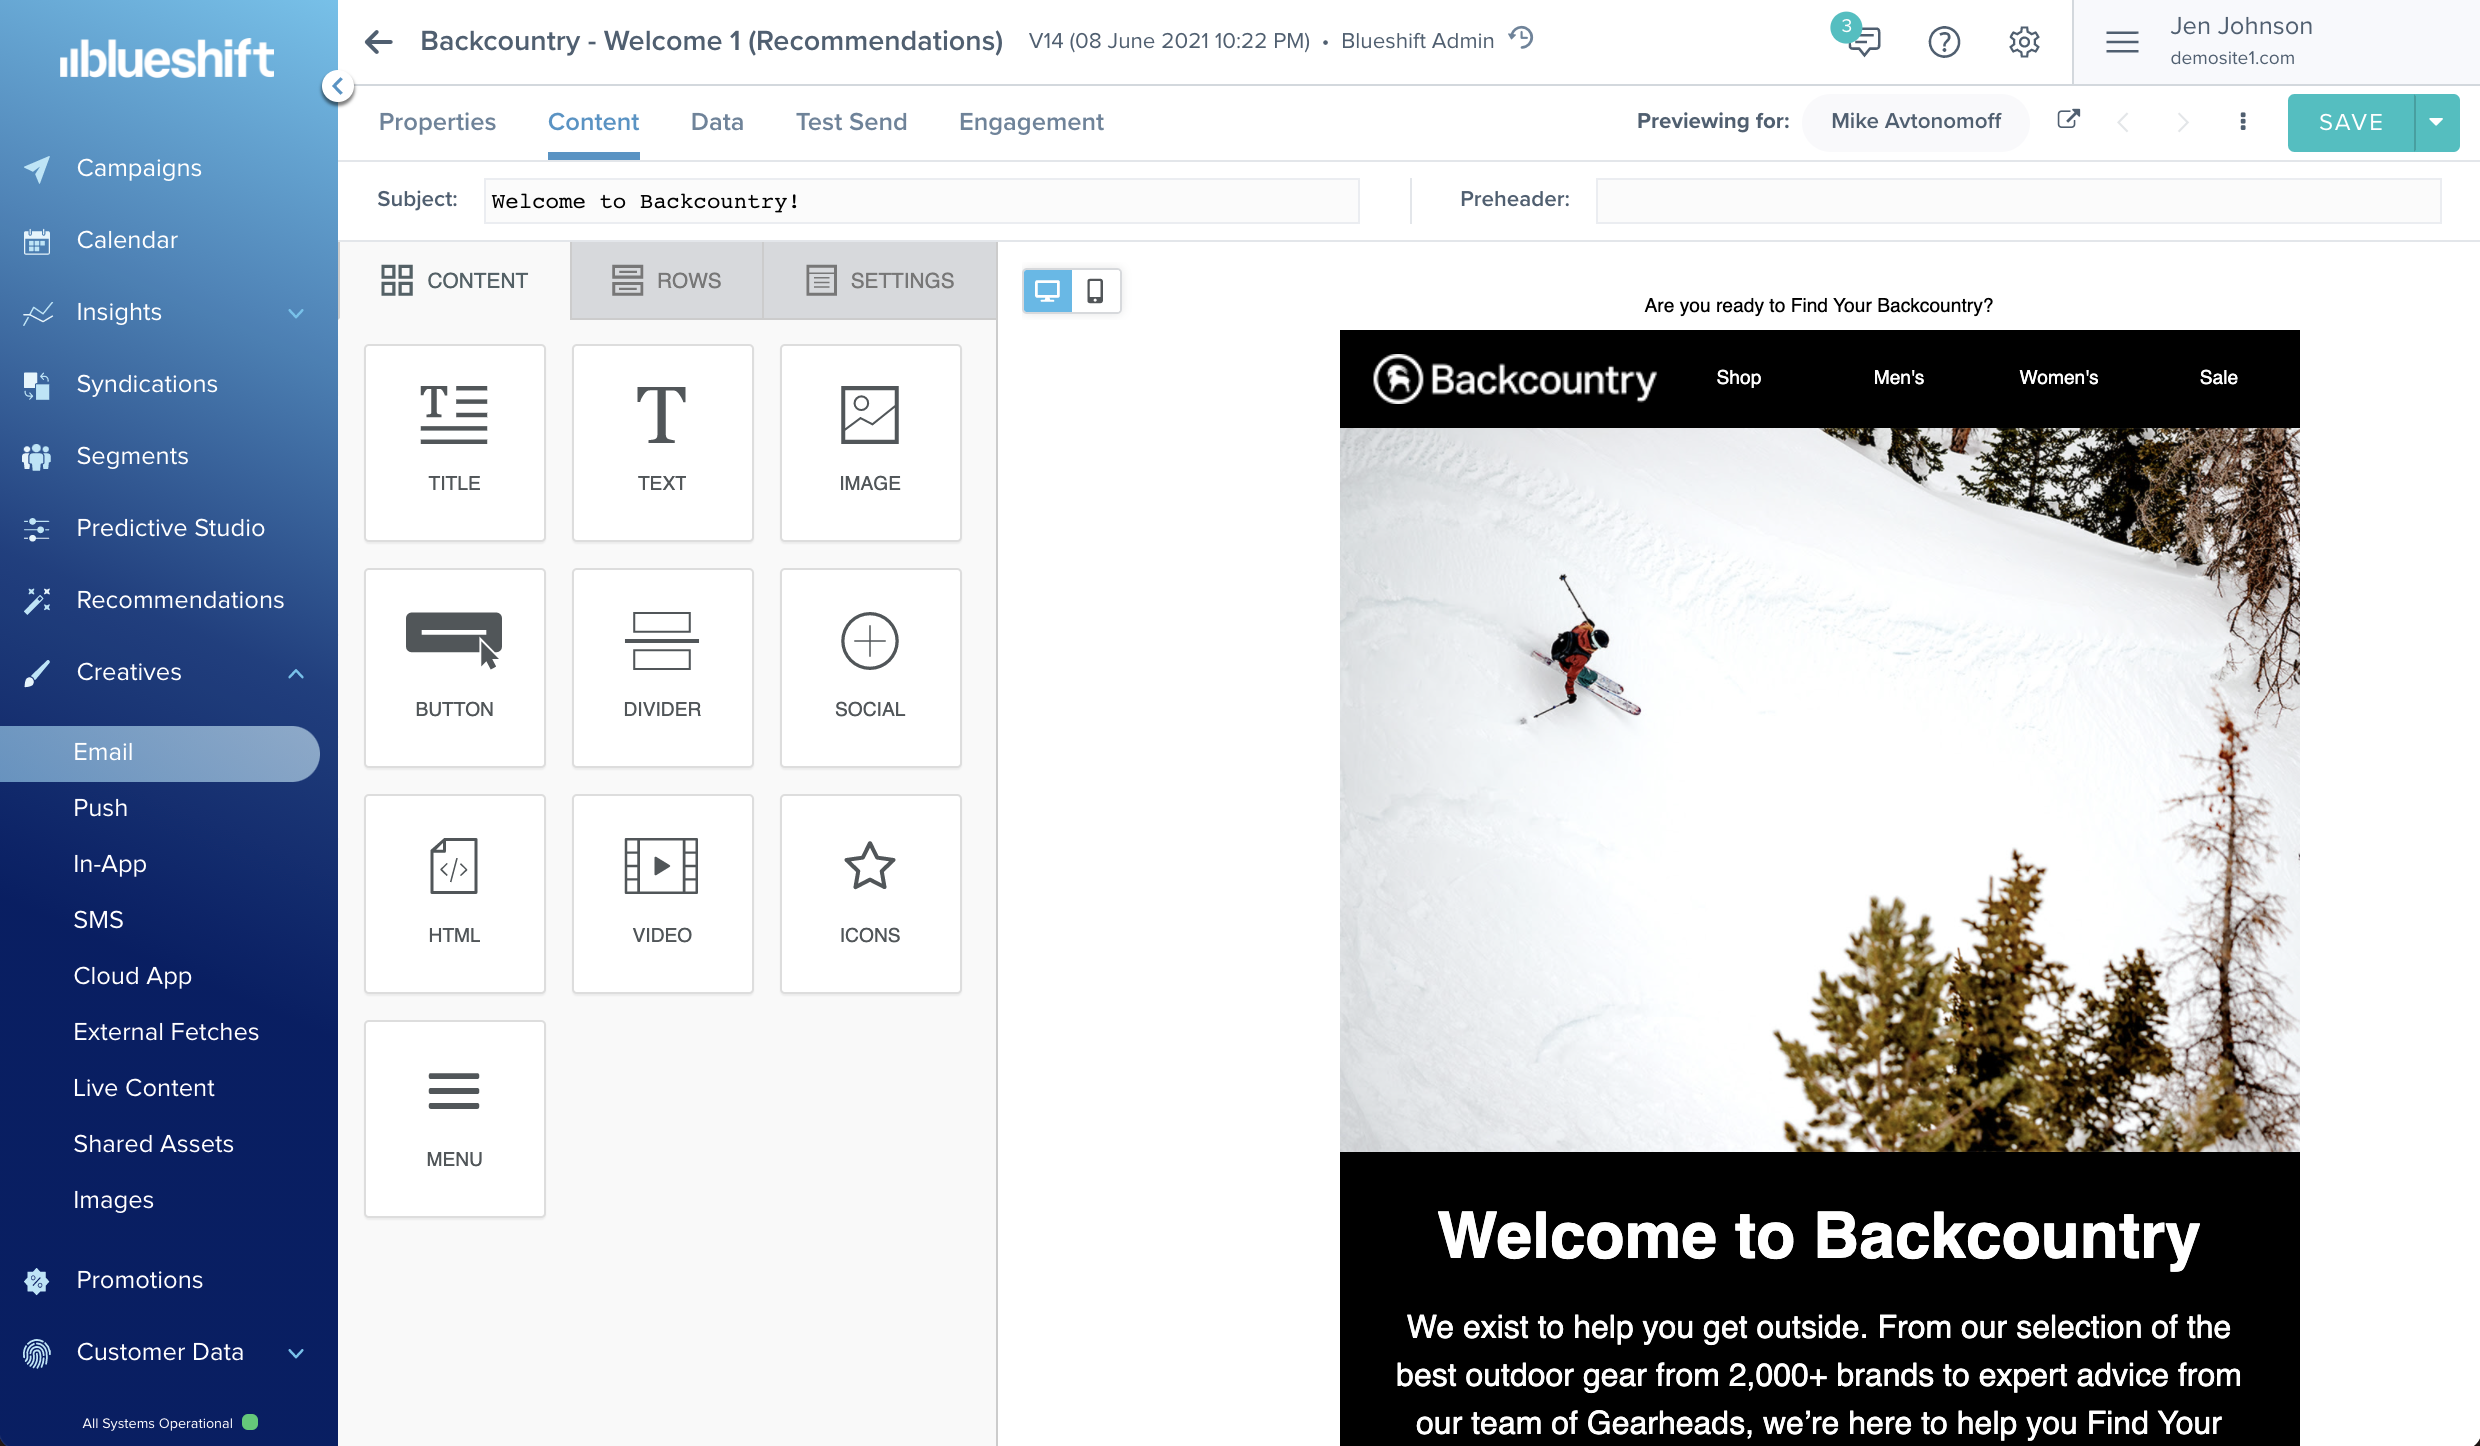The height and width of the screenshot is (1446, 2480).
Task: Add a TITLE content block
Action: (x=455, y=443)
